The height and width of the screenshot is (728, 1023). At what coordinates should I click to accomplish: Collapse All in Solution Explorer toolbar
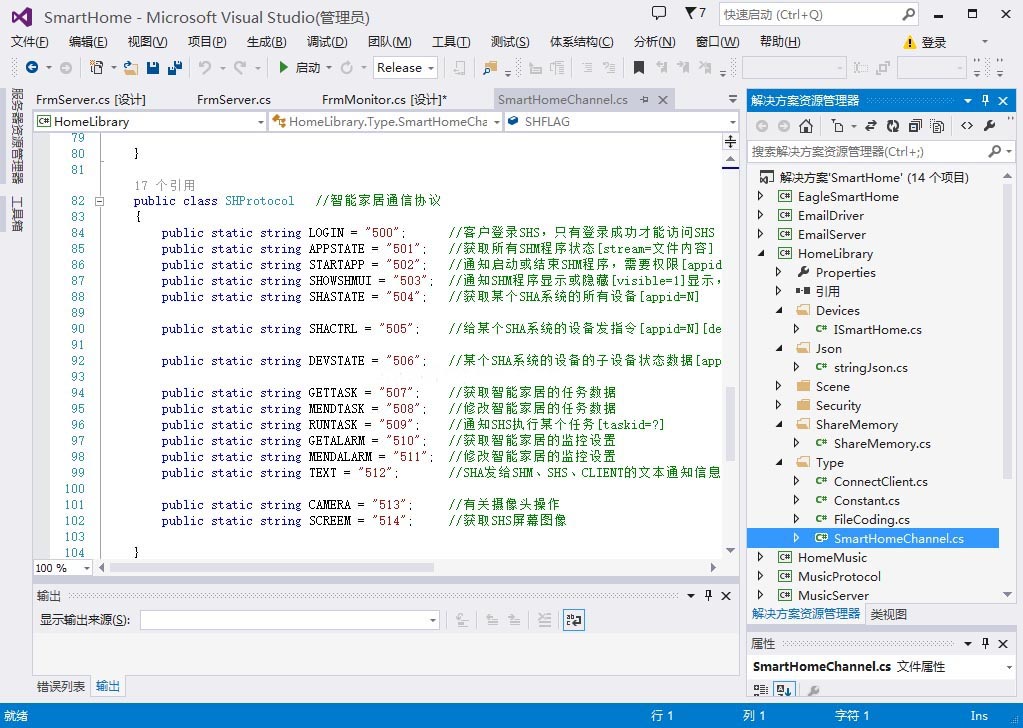915,126
